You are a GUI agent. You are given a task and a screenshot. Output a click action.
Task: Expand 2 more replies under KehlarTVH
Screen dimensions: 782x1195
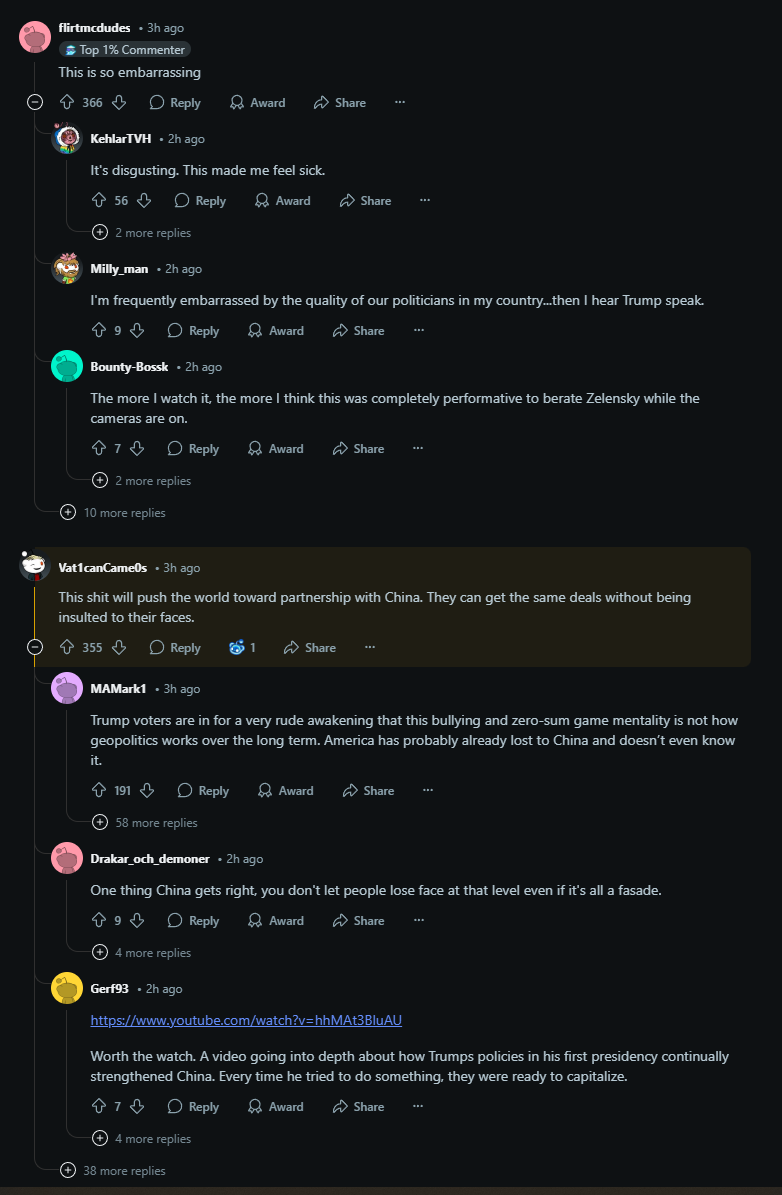(142, 232)
